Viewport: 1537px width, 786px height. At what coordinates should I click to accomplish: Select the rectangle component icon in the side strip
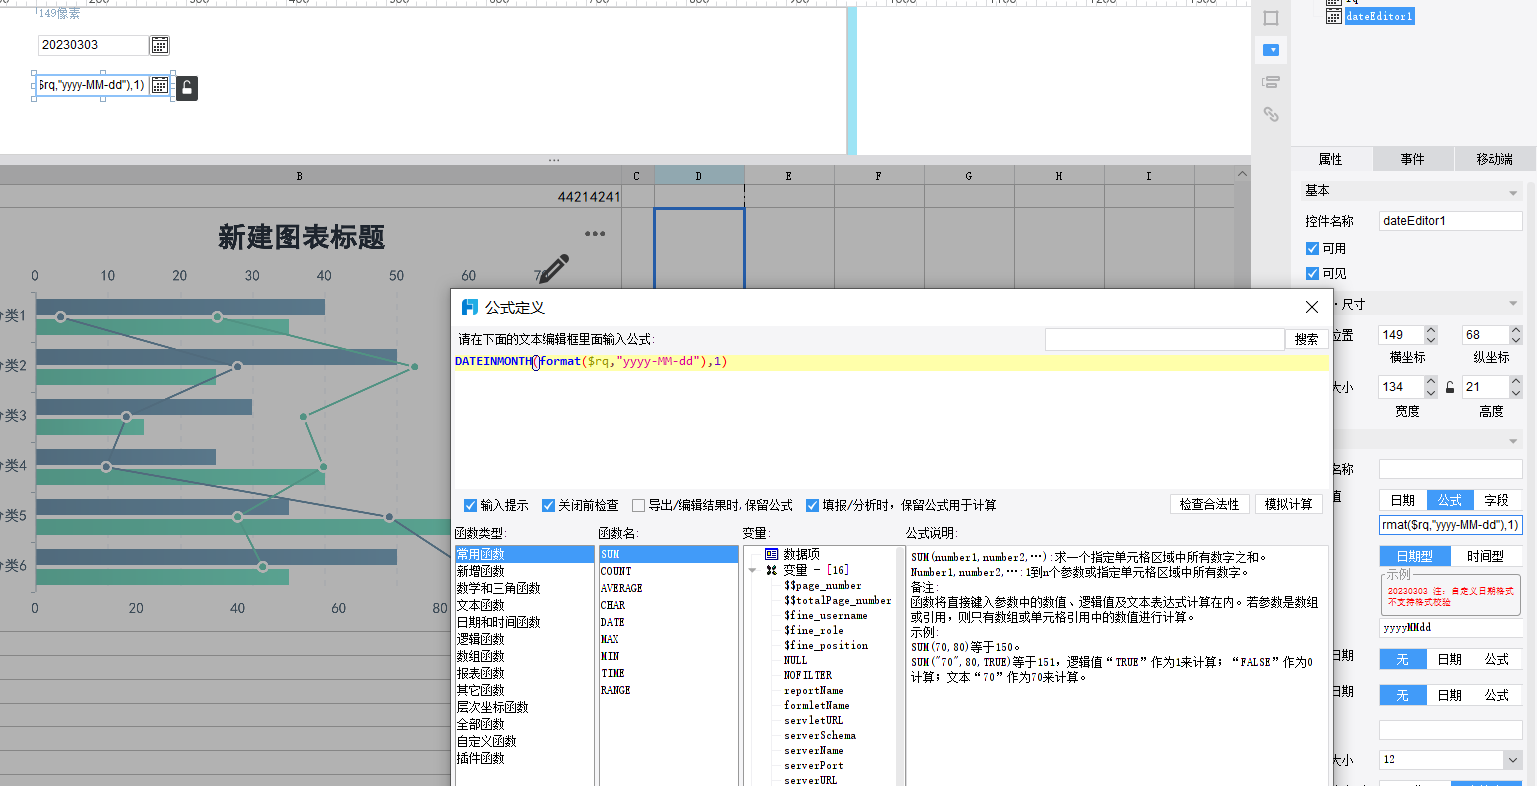(x=1271, y=18)
